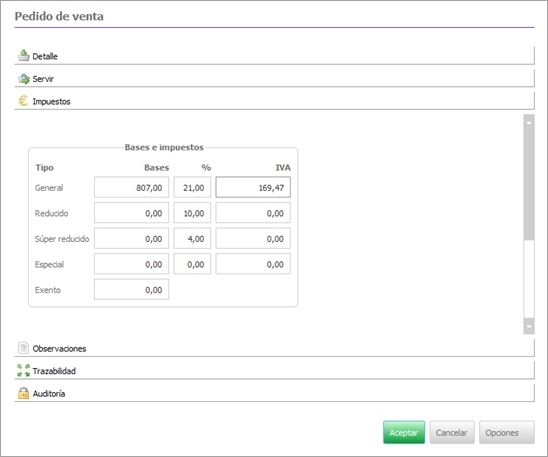
Task: Click the Reducido percentage field 10,00
Action: (x=192, y=213)
